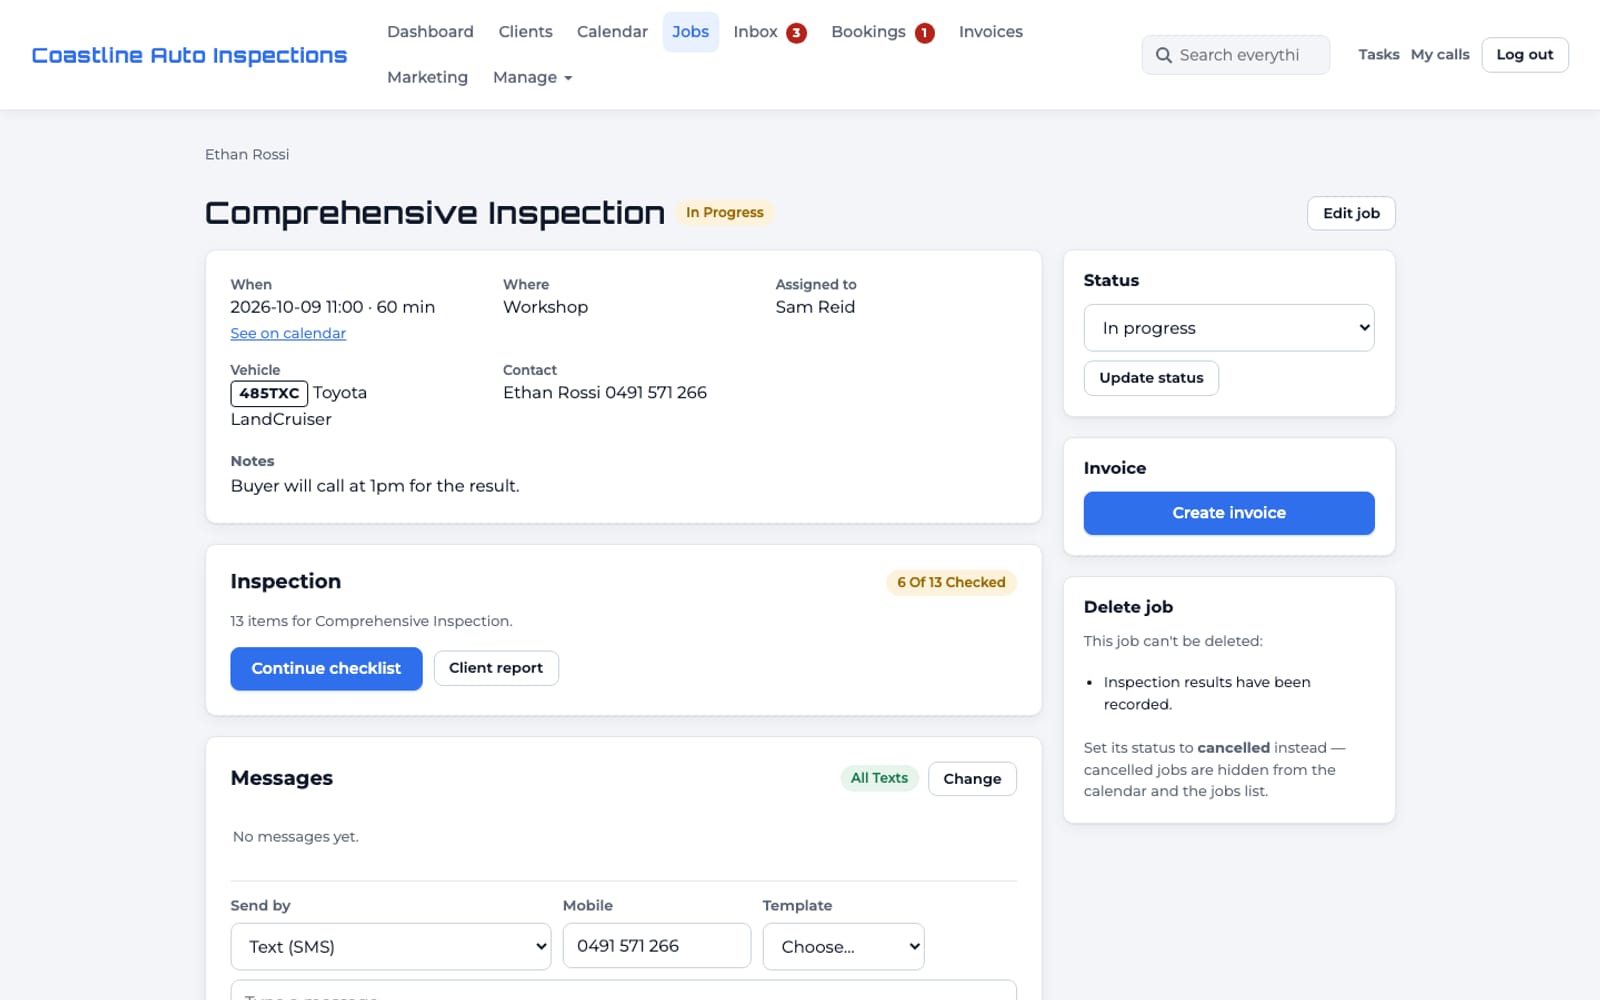Click the Buyer will call note text
This screenshot has width=1600, height=1000.
pos(375,486)
